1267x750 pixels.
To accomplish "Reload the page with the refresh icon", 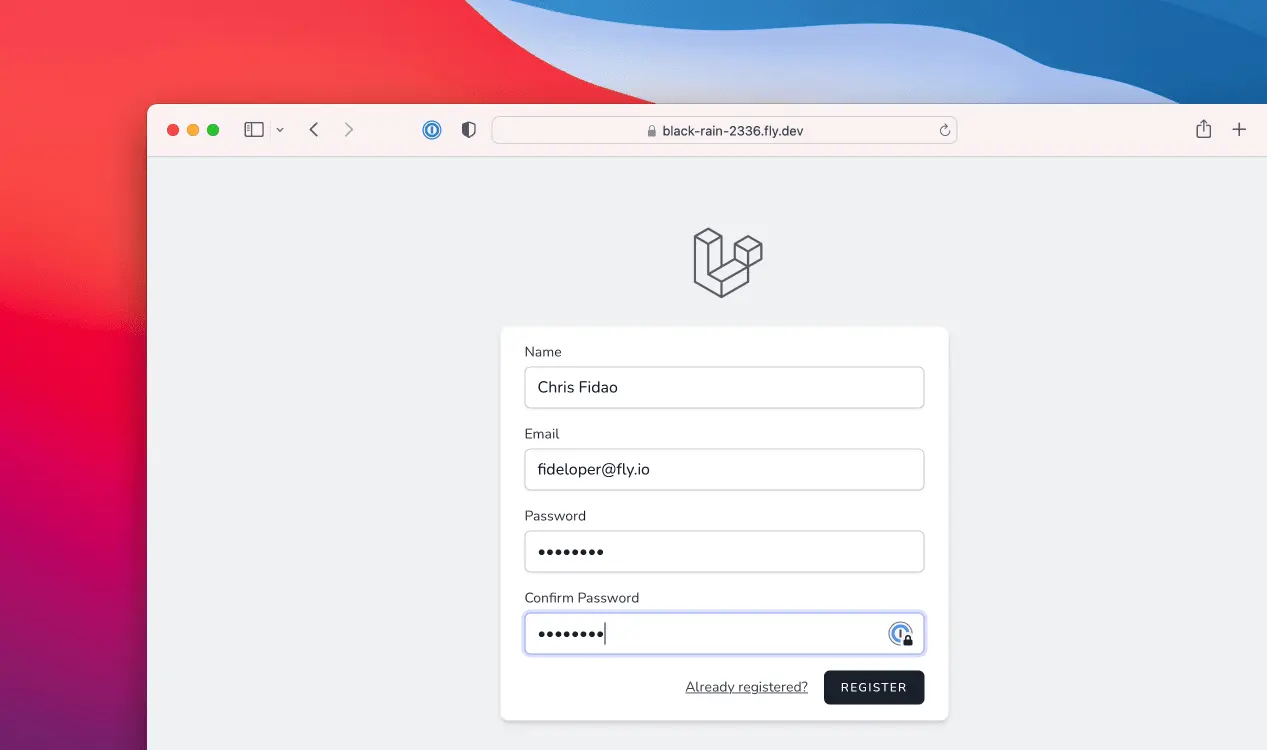I will [x=944, y=130].
